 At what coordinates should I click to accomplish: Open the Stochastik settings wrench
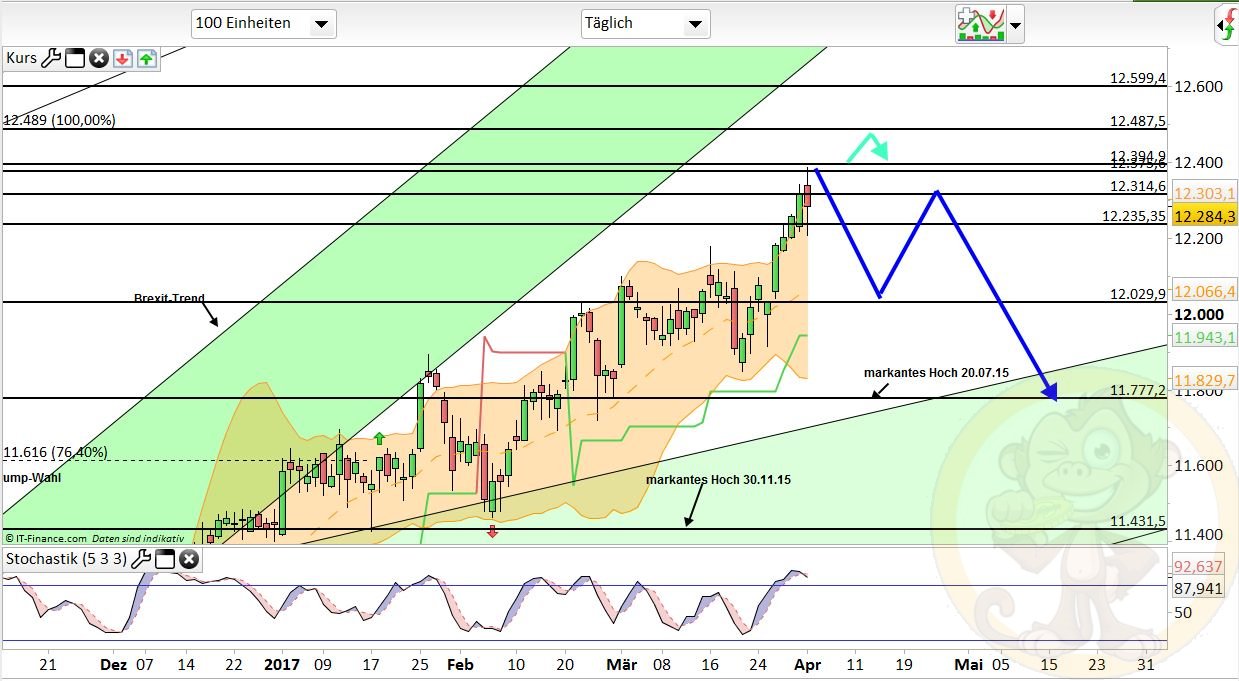(141, 559)
